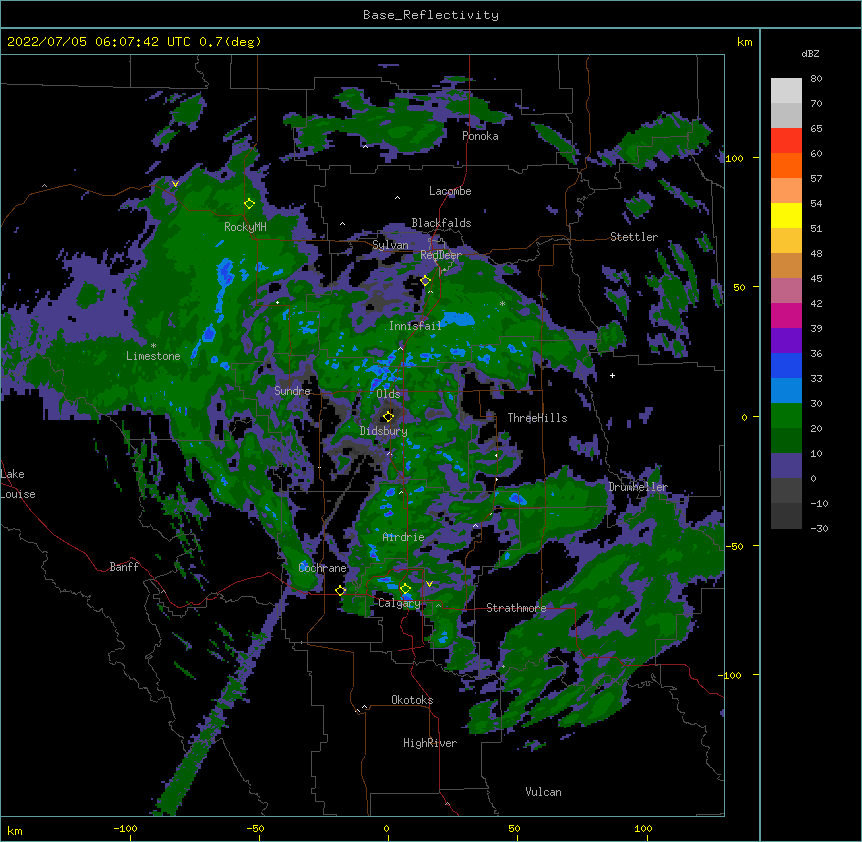
Task: Select the yellow diamond marker between Olds and Didsbury
Action: 388,416
